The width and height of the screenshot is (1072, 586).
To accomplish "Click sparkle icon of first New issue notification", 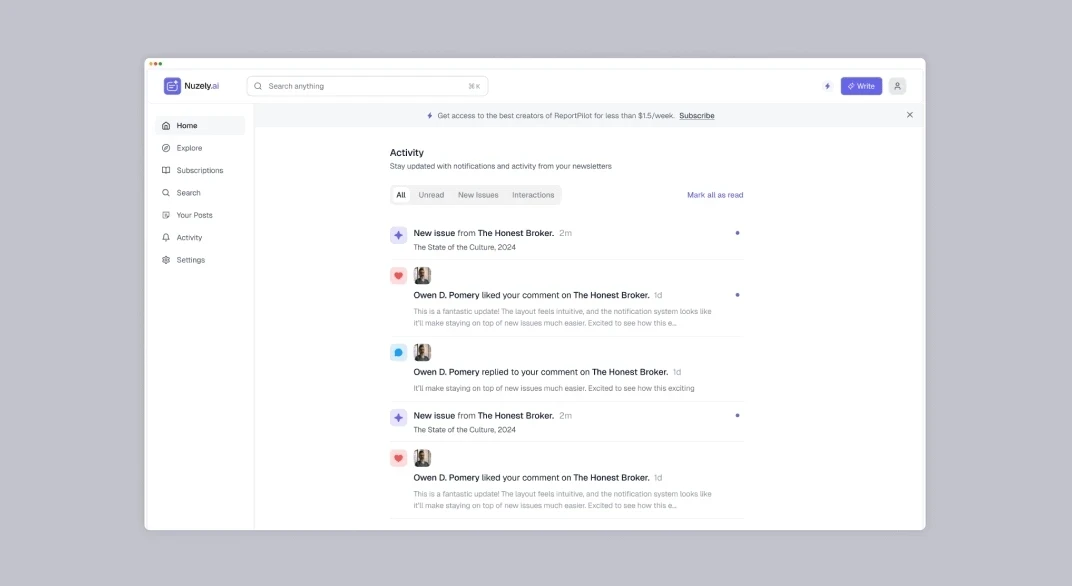I will (399, 235).
